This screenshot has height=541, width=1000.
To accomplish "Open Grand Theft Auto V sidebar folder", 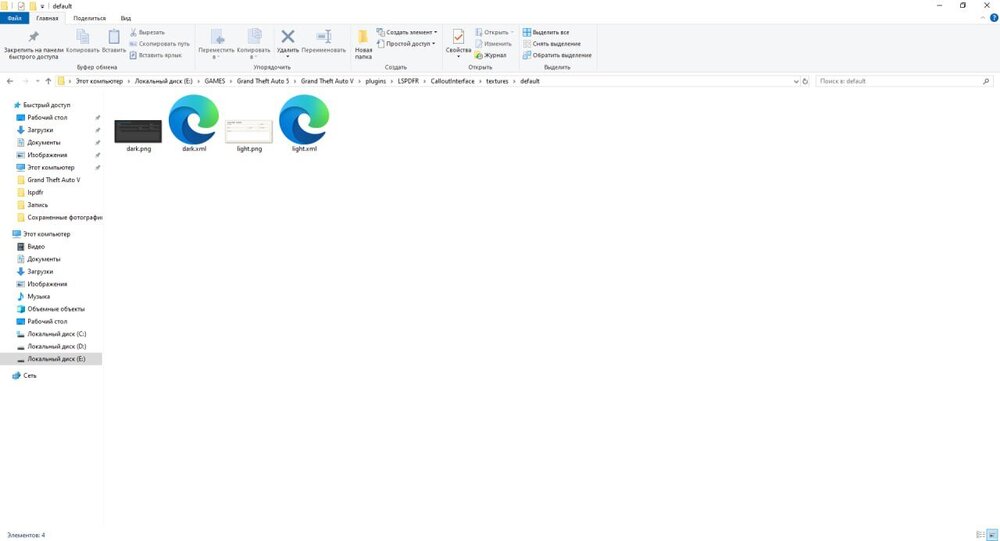I will tap(54, 180).
